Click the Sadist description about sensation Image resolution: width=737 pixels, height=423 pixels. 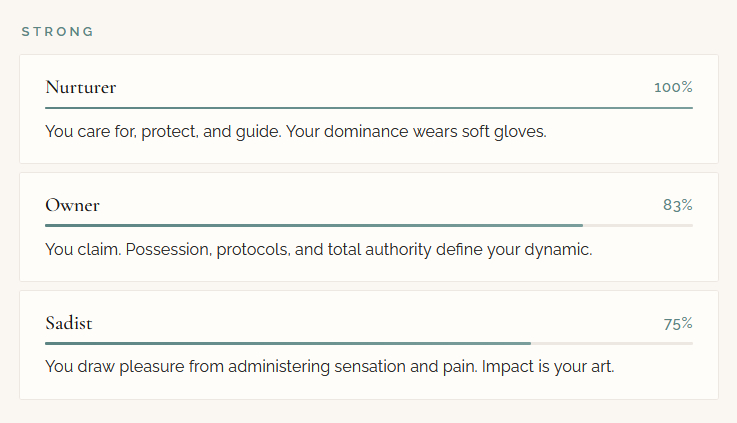pyautogui.click(x=329, y=367)
